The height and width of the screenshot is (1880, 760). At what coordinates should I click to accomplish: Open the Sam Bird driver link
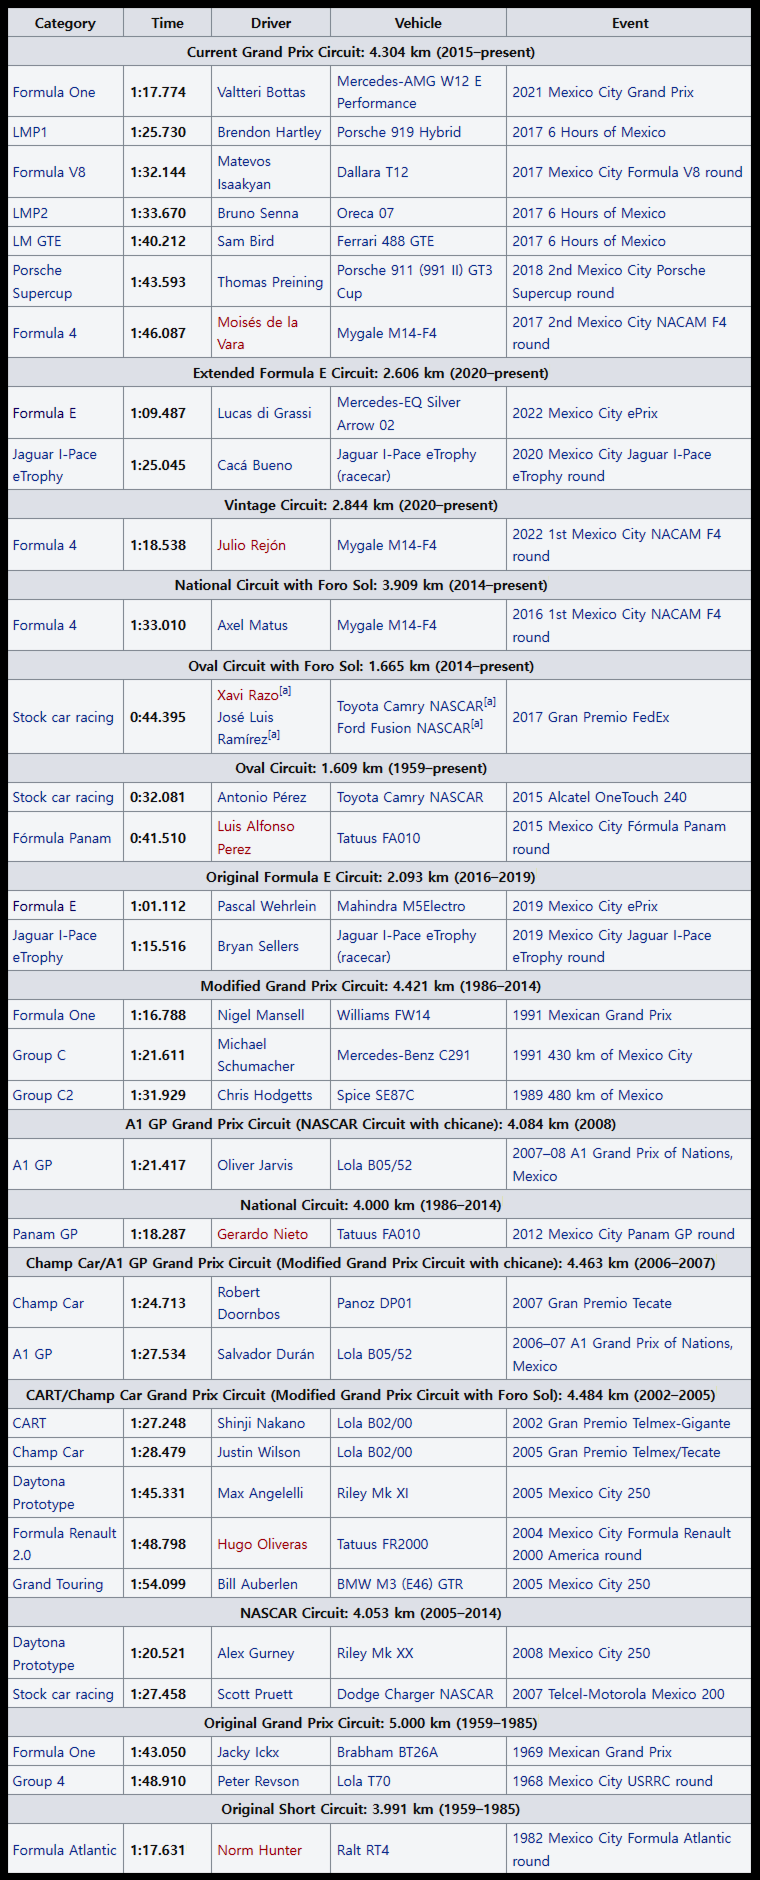245,241
